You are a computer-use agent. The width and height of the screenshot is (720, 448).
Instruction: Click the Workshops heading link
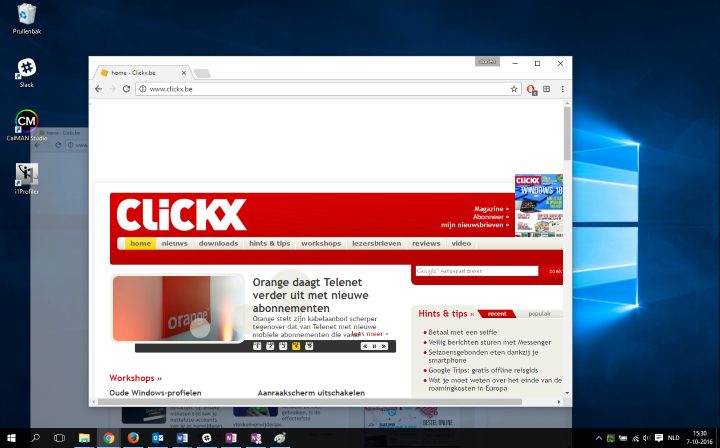click(132, 378)
